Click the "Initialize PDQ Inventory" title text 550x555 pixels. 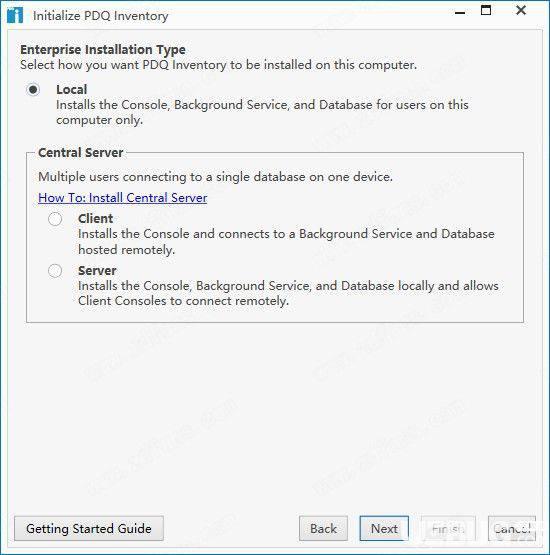pos(101,16)
